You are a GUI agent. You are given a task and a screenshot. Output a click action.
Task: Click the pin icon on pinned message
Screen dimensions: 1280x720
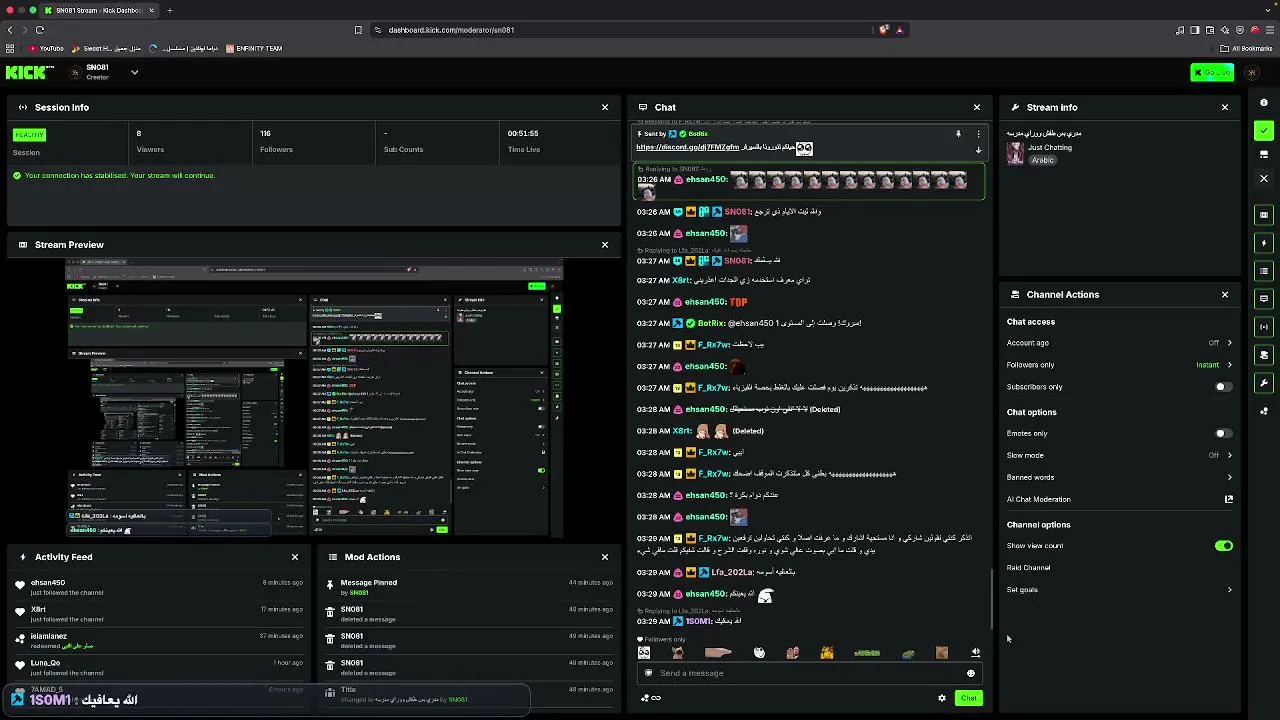point(958,134)
